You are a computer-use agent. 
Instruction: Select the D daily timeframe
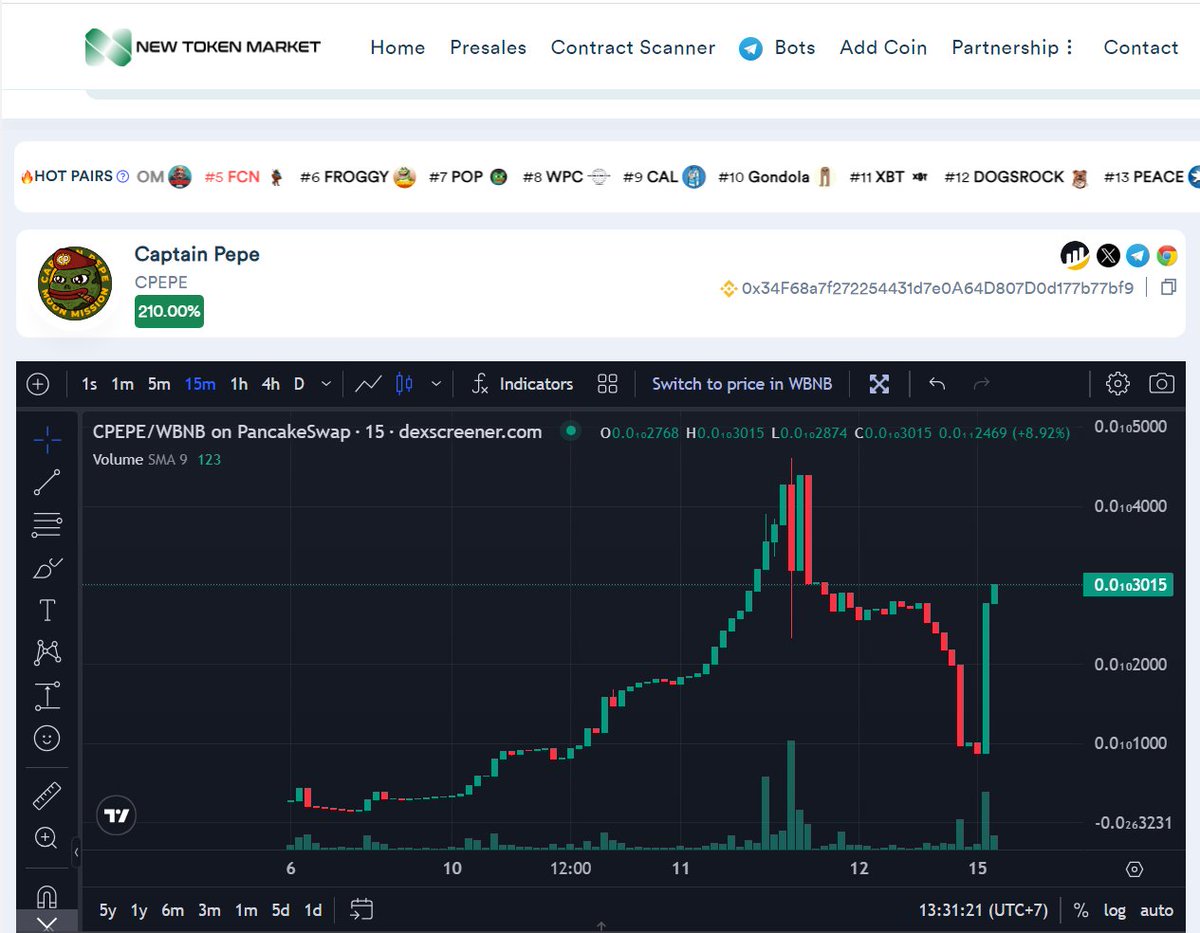click(x=299, y=384)
